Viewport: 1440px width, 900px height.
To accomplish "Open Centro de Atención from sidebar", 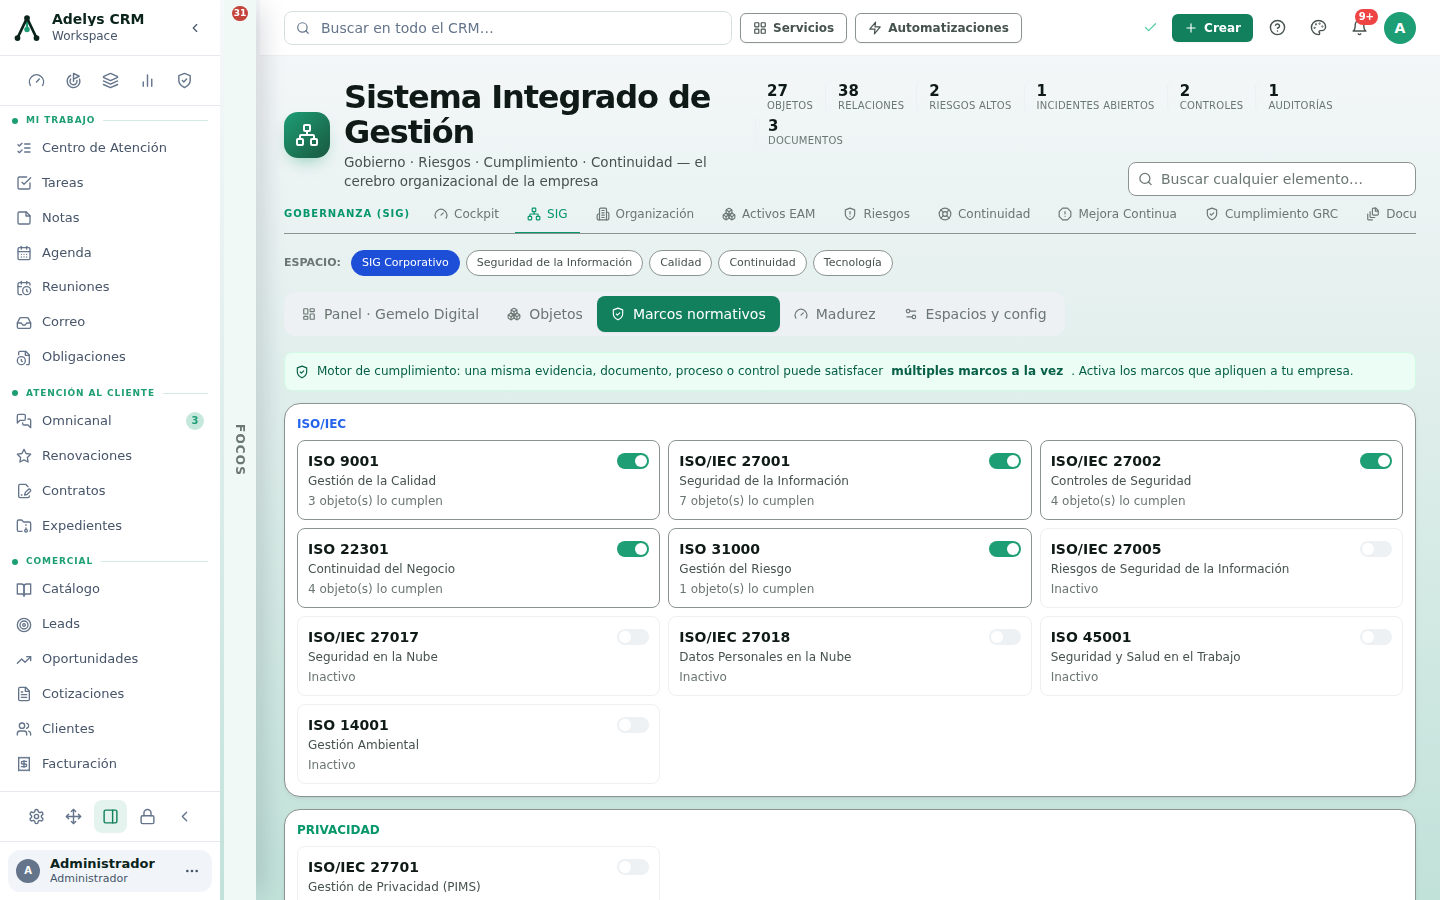I will pyautogui.click(x=110, y=148).
